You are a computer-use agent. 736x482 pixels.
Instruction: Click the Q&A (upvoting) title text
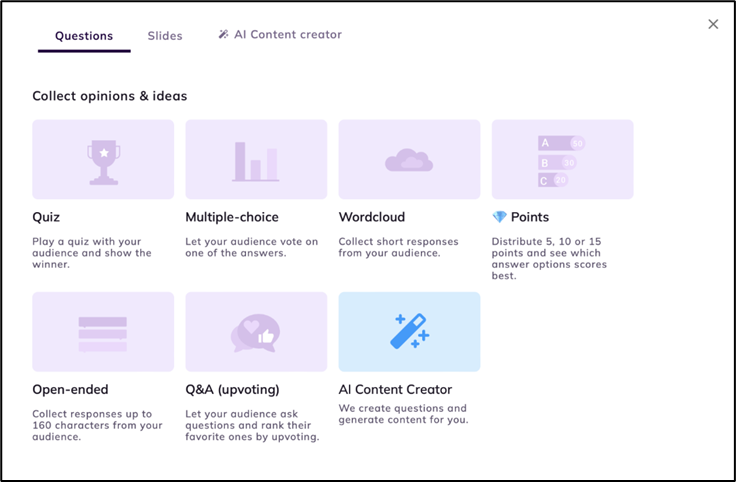[x=232, y=389]
